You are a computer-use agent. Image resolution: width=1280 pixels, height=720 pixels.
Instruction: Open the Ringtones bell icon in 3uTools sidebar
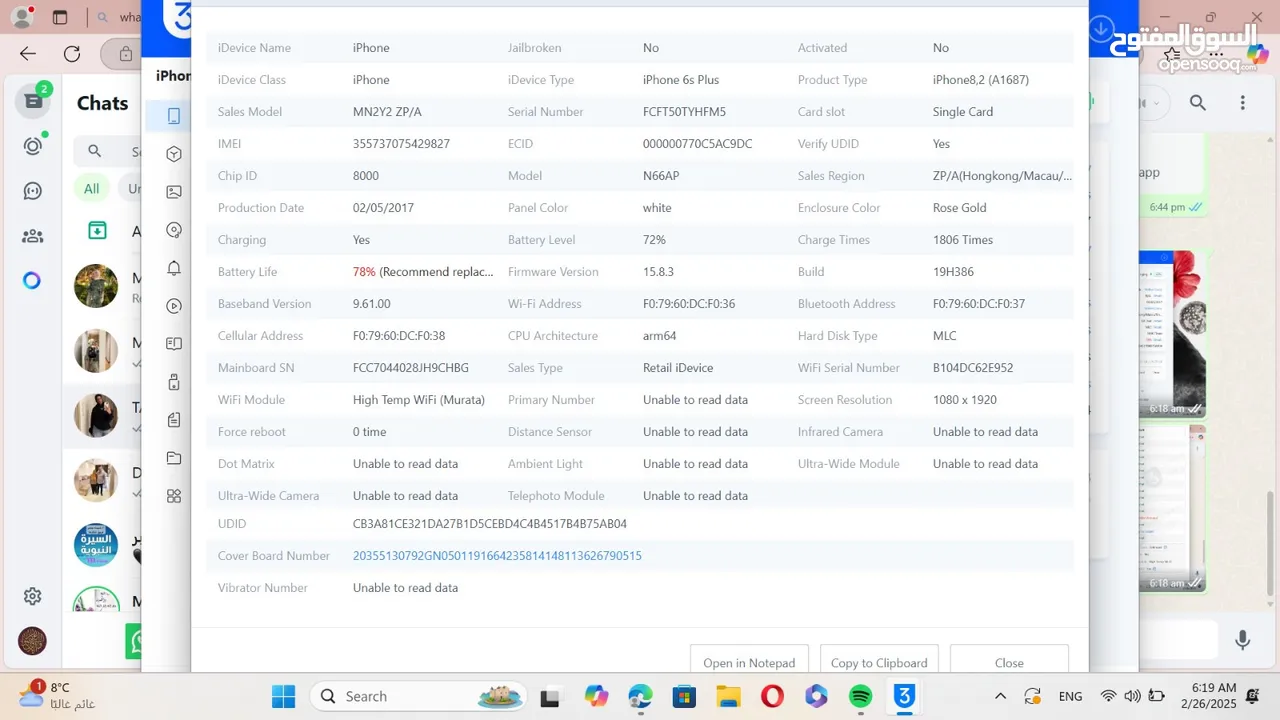pyautogui.click(x=174, y=268)
